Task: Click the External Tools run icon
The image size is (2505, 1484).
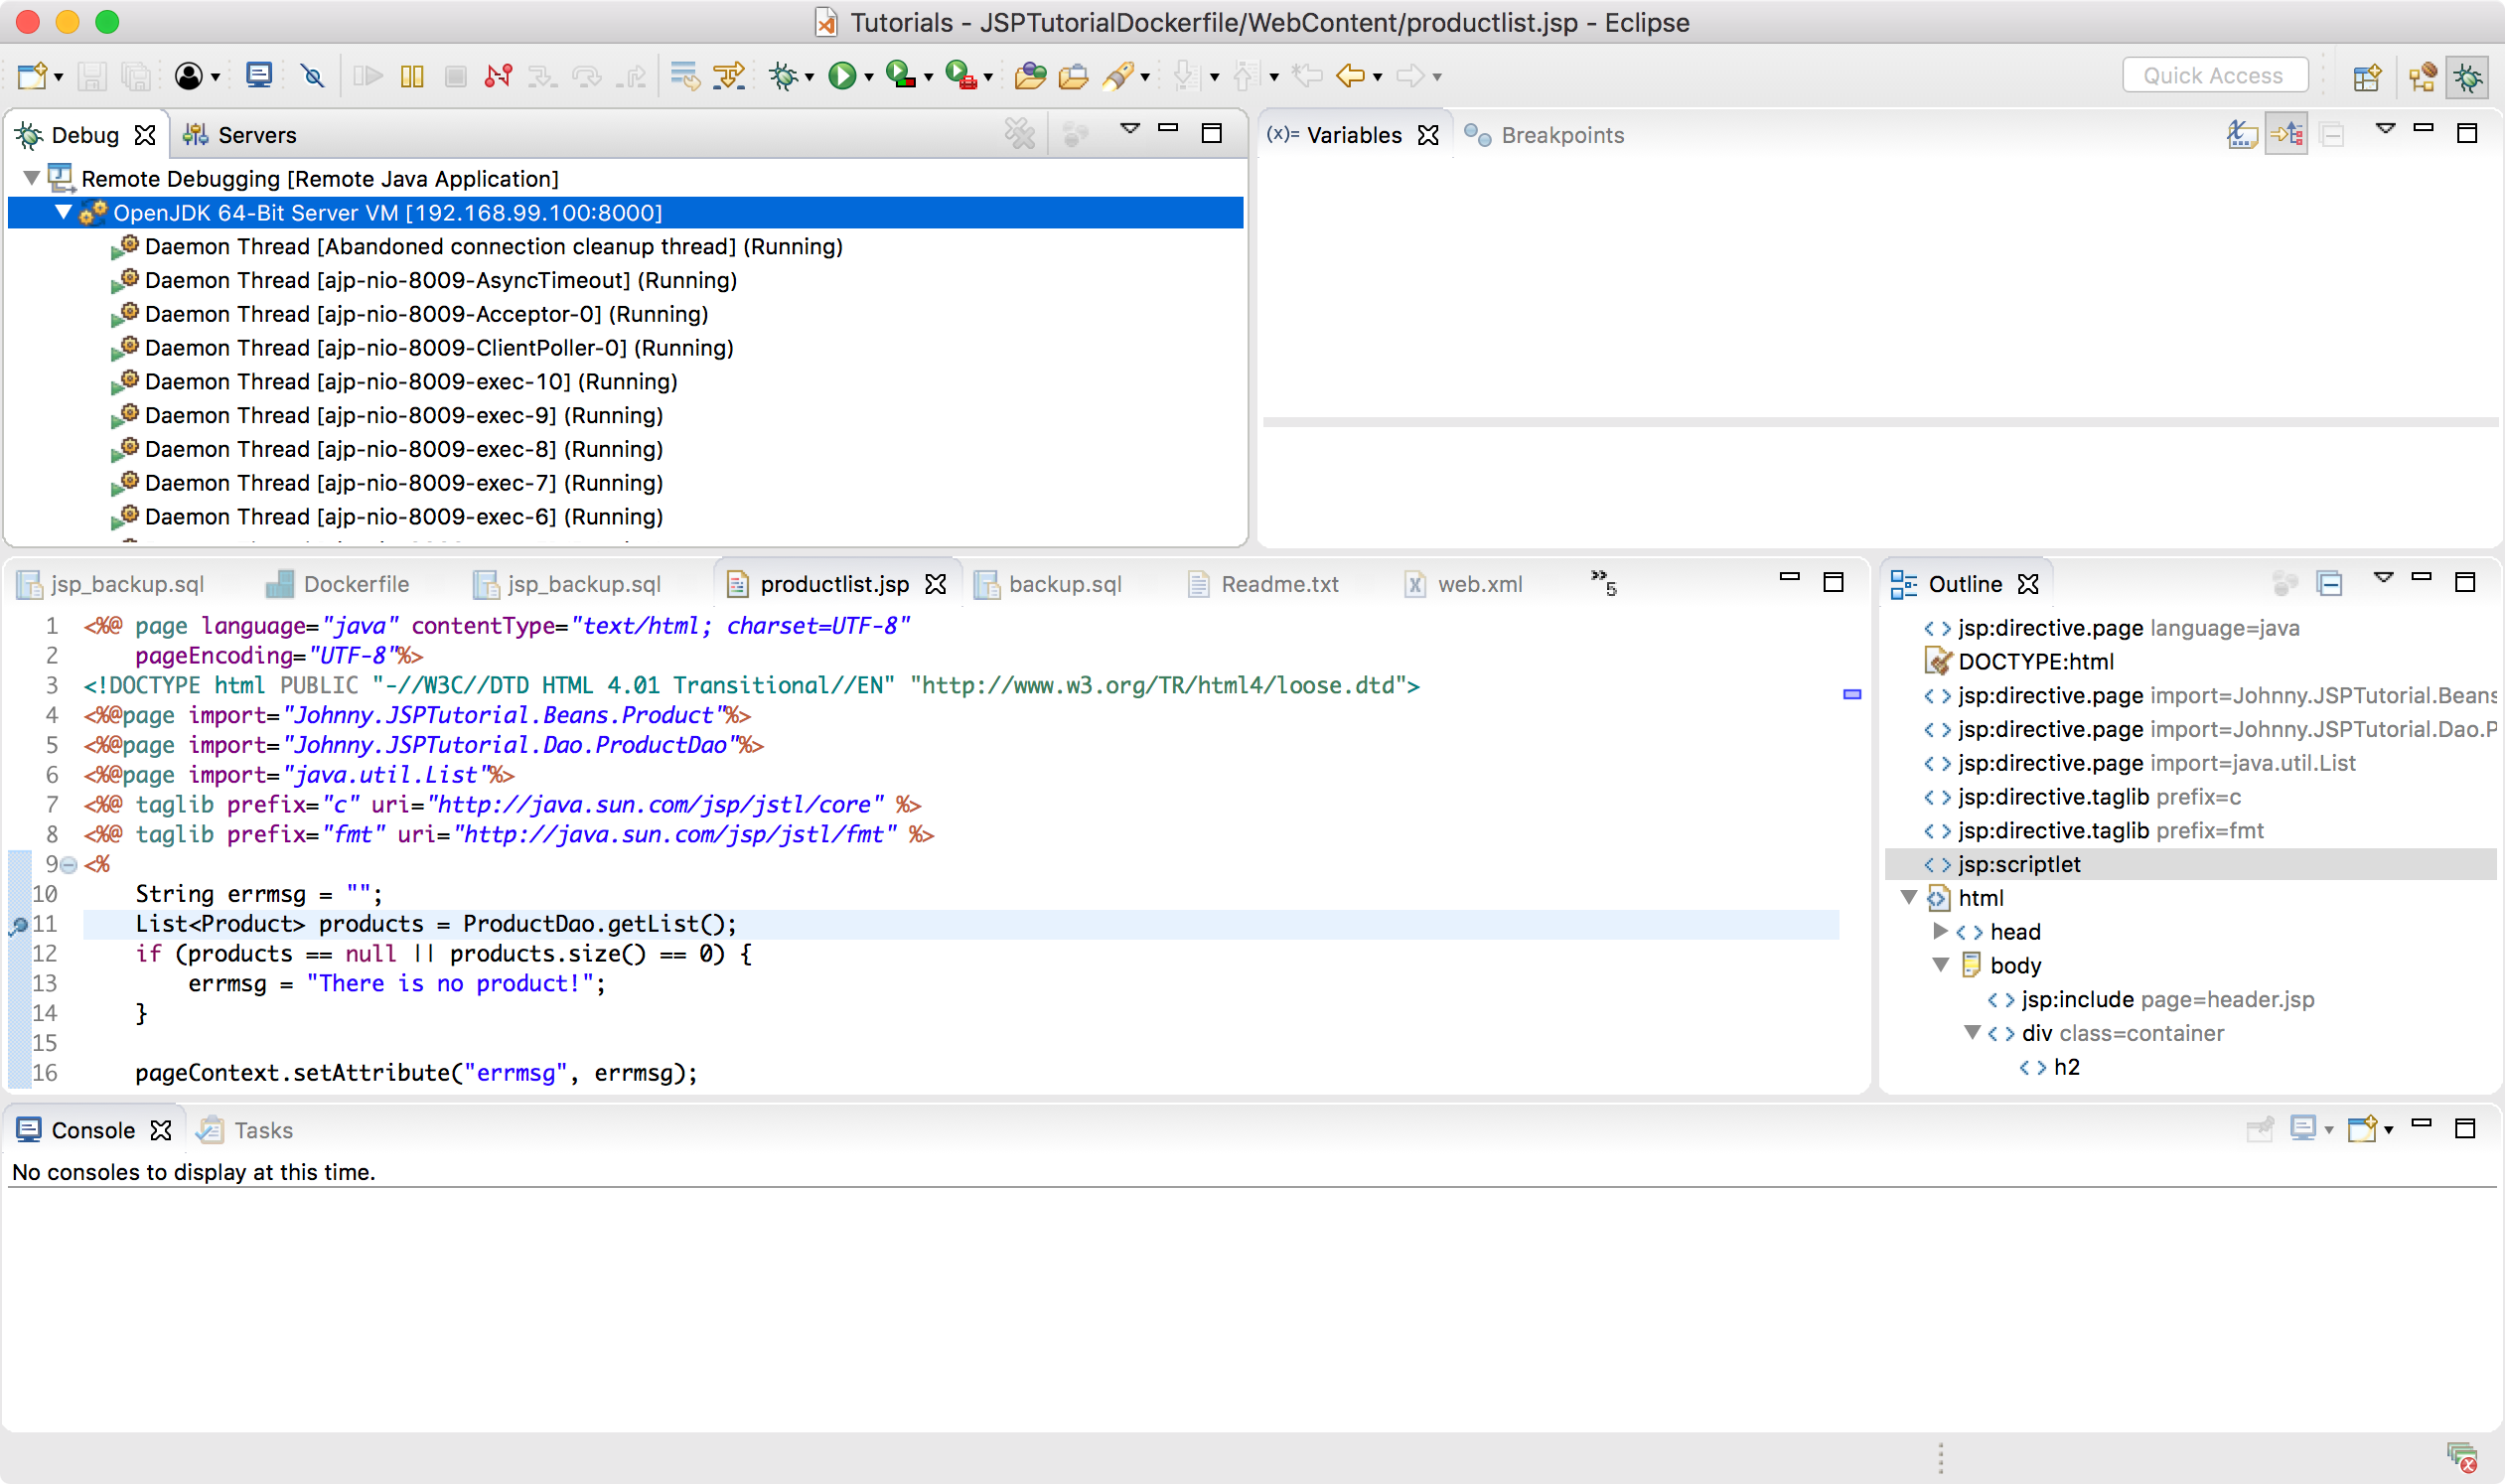Action: [960, 76]
